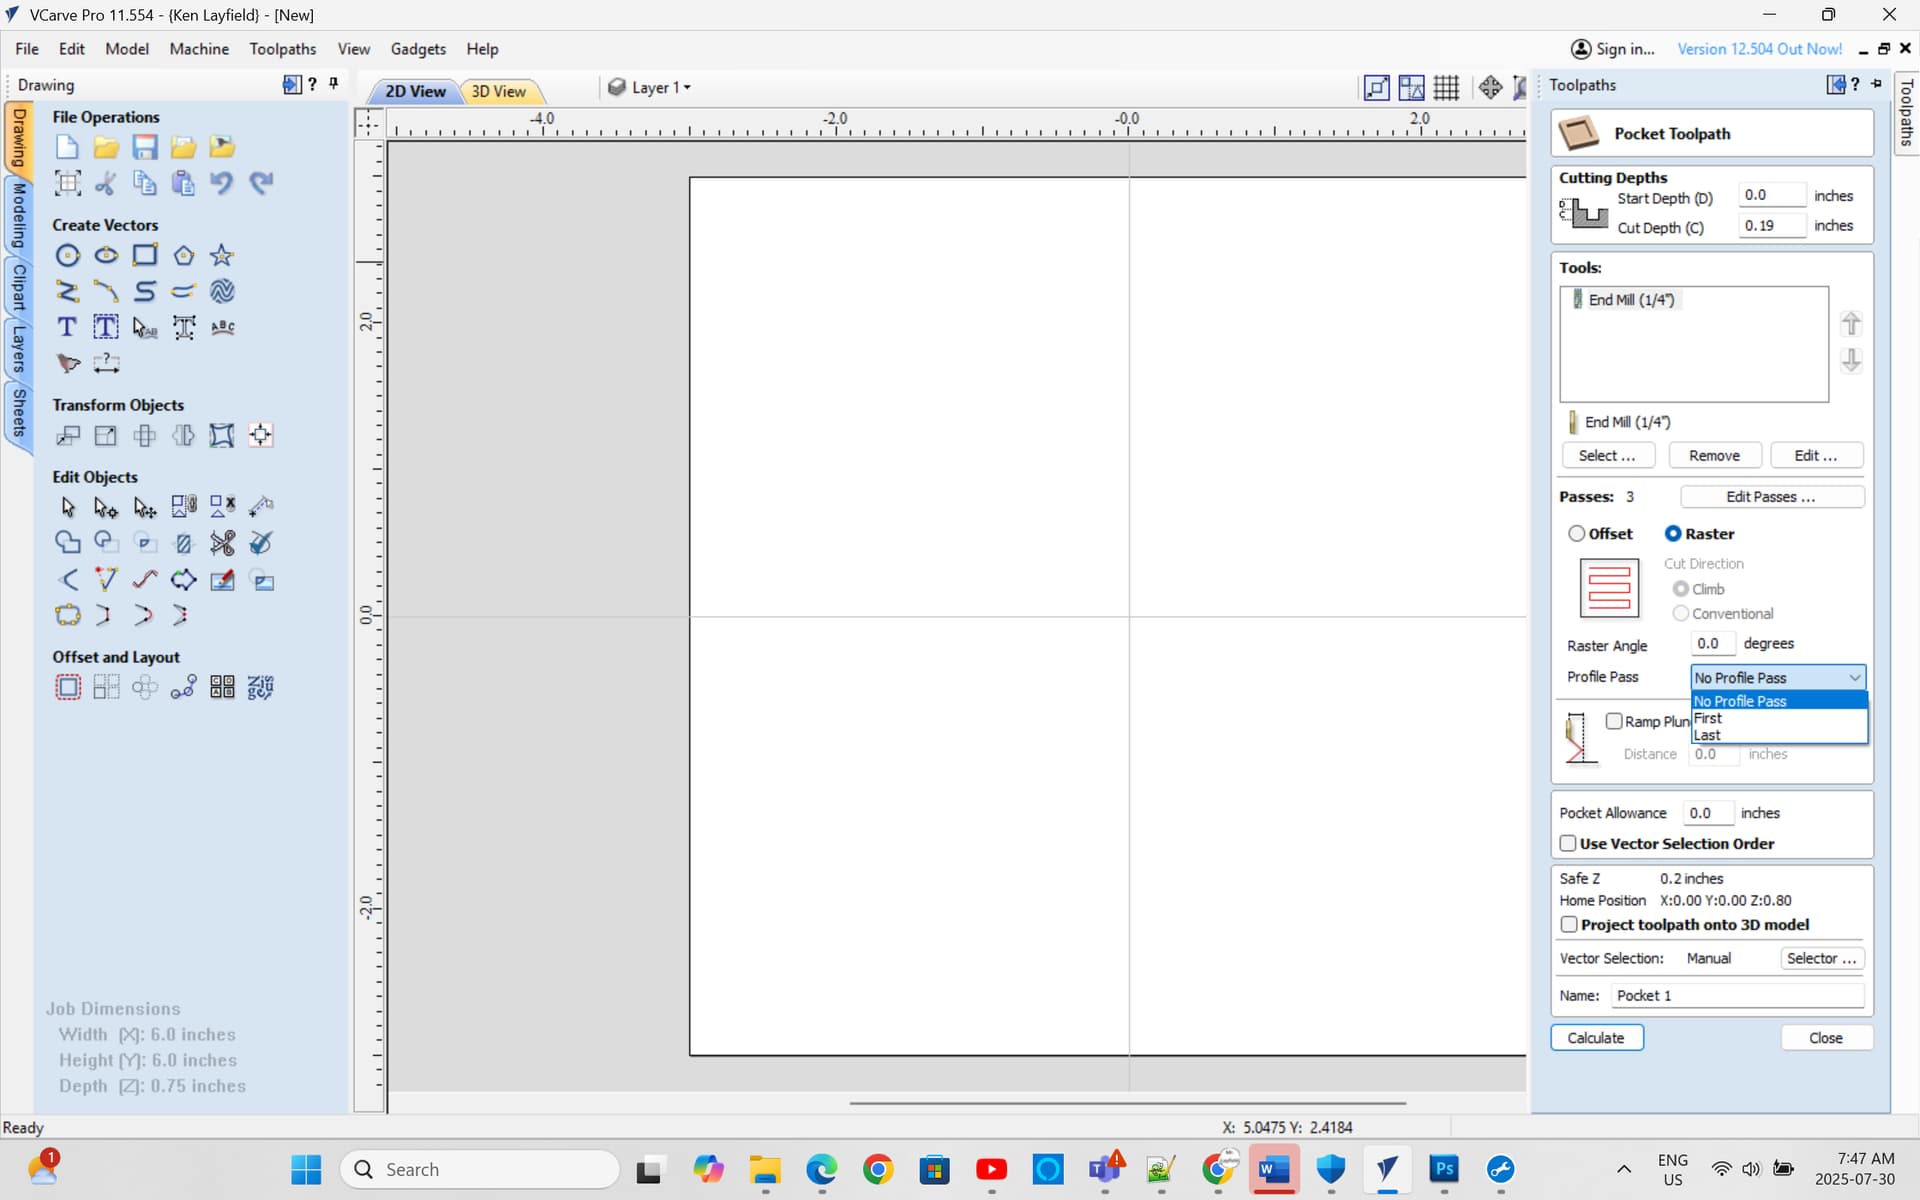Select the Draw Circle tool
Screen dimensions: 1920x1200
click(x=67, y=255)
